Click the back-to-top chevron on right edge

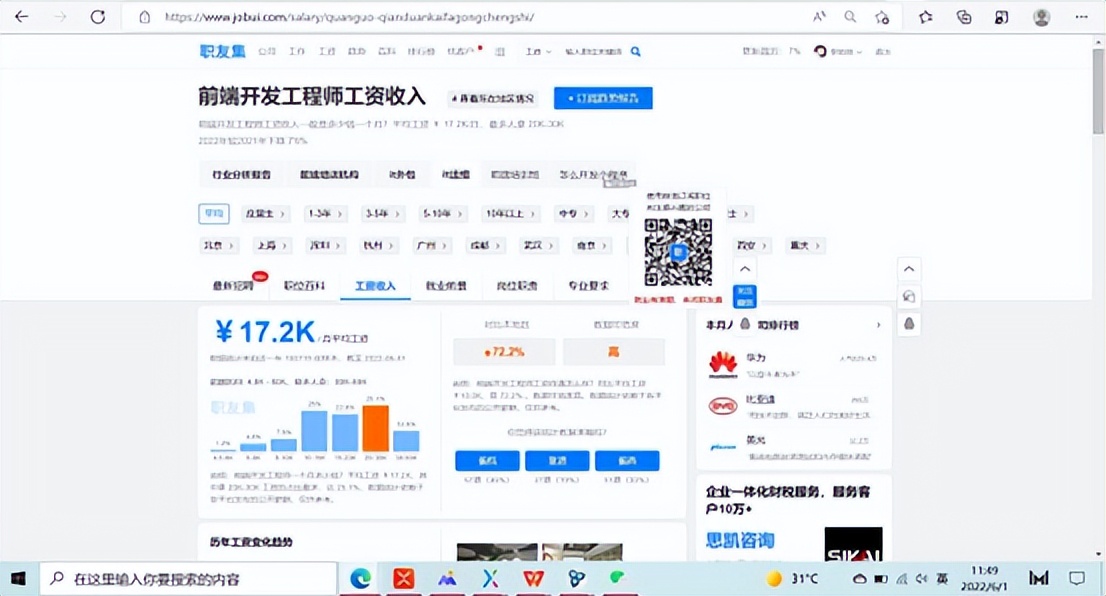click(908, 268)
